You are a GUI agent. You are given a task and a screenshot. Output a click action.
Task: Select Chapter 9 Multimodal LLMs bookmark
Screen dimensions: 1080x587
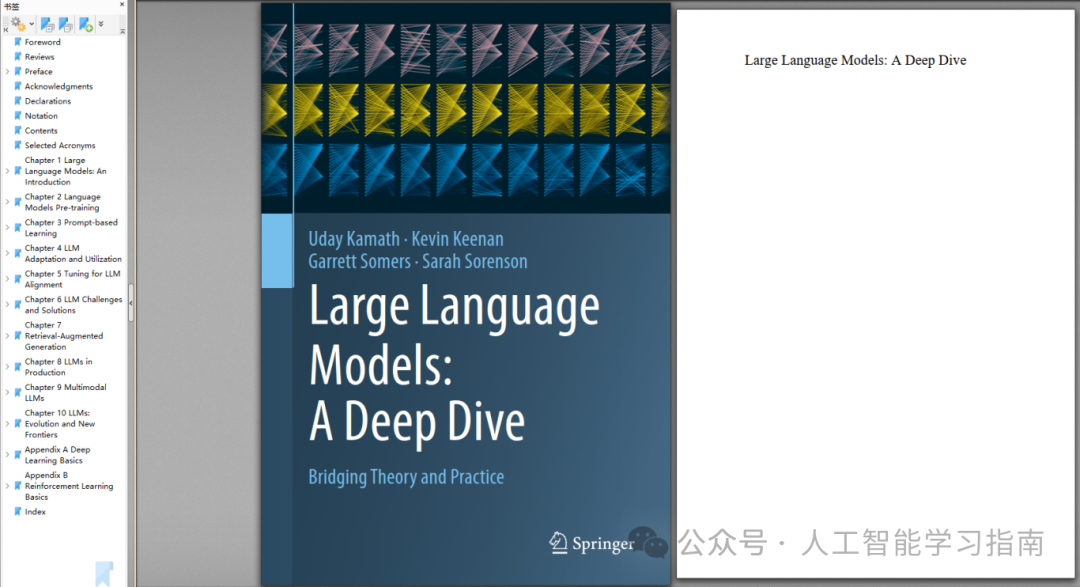[x=65, y=392]
